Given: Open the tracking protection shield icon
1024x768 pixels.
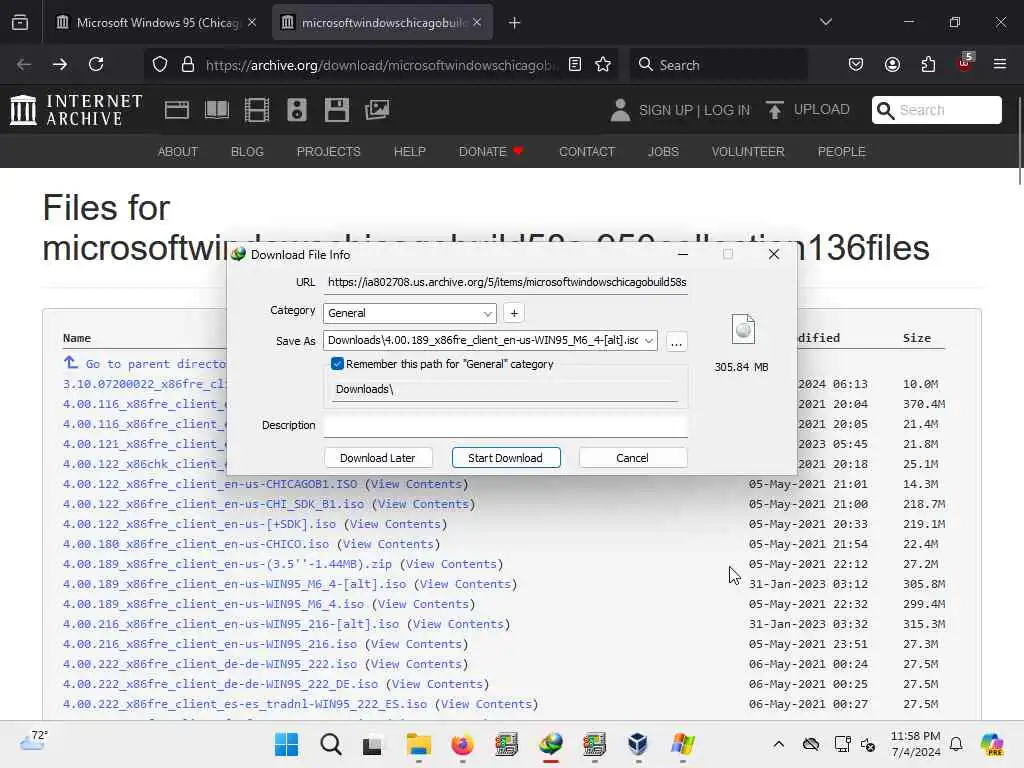Looking at the screenshot, I should (160, 64).
